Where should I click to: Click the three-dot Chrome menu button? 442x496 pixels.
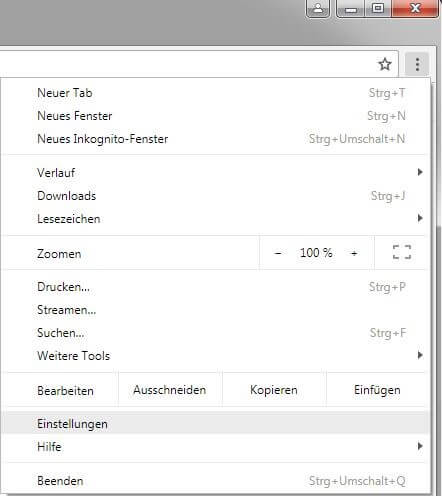tap(417, 64)
